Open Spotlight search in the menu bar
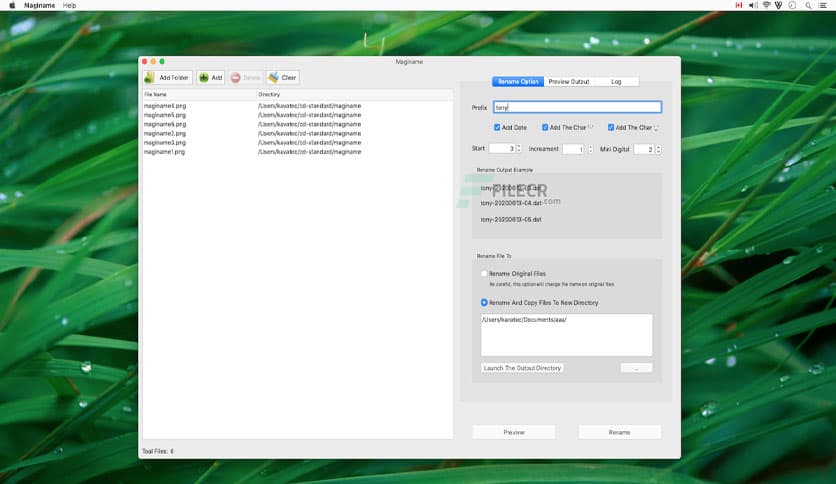 pos(807,5)
